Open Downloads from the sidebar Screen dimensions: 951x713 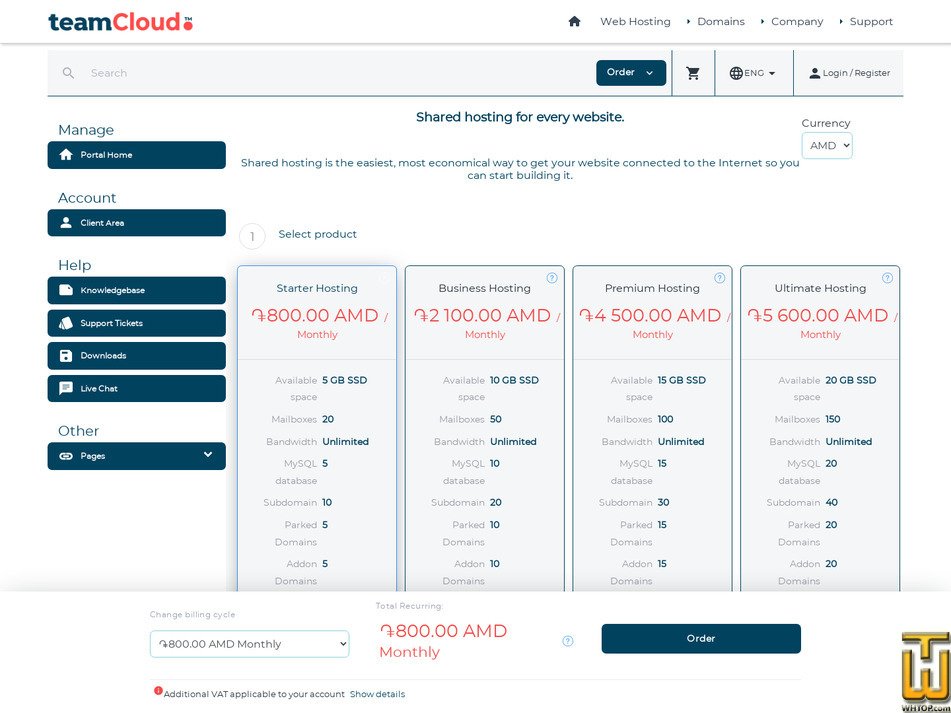pos(136,355)
